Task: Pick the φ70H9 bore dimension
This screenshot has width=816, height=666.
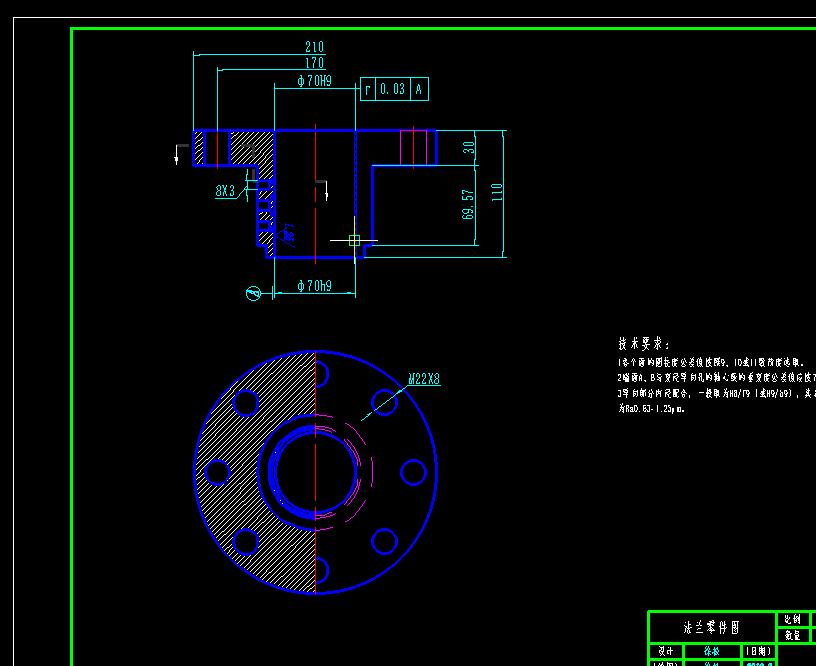Action: (314, 81)
